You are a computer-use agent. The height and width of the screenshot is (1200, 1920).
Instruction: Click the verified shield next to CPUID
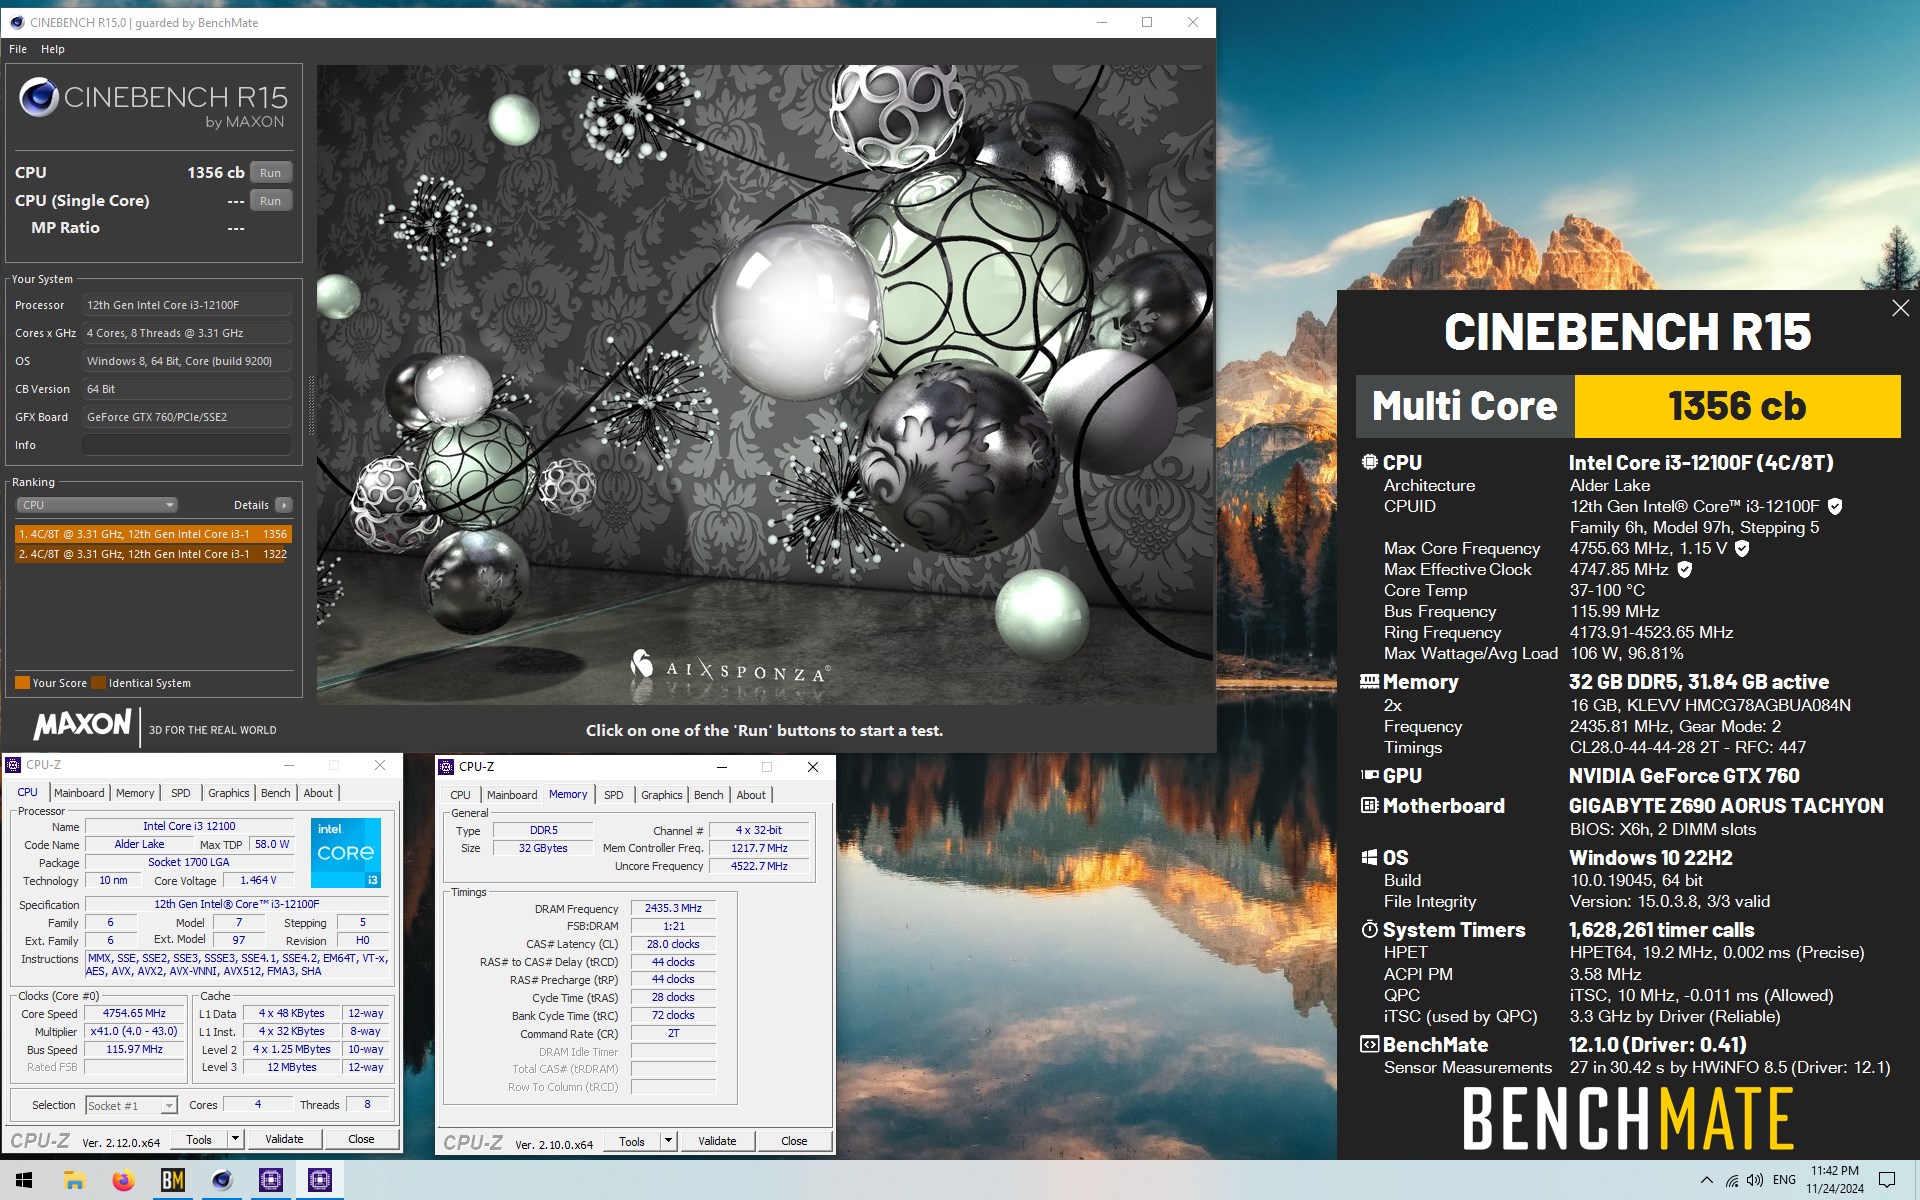point(1835,506)
